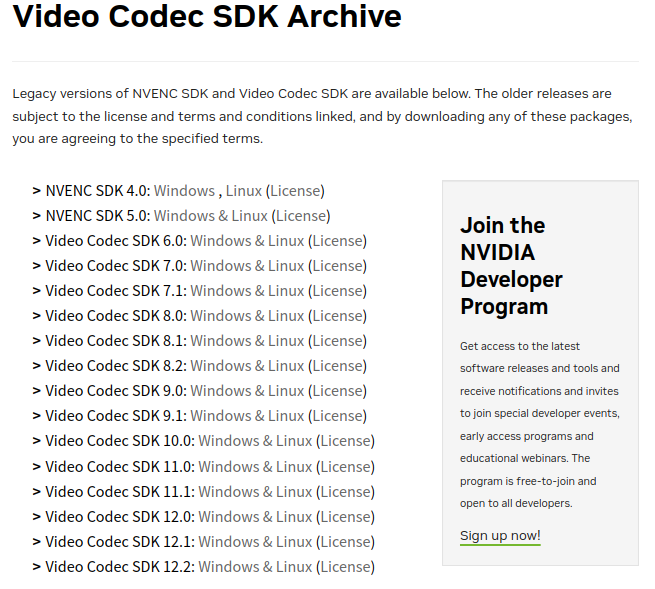Image resolution: width=655 pixels, height=589 pixels.
Task: Click the 'Get access to the latest' description text
Action: (540, 425)
